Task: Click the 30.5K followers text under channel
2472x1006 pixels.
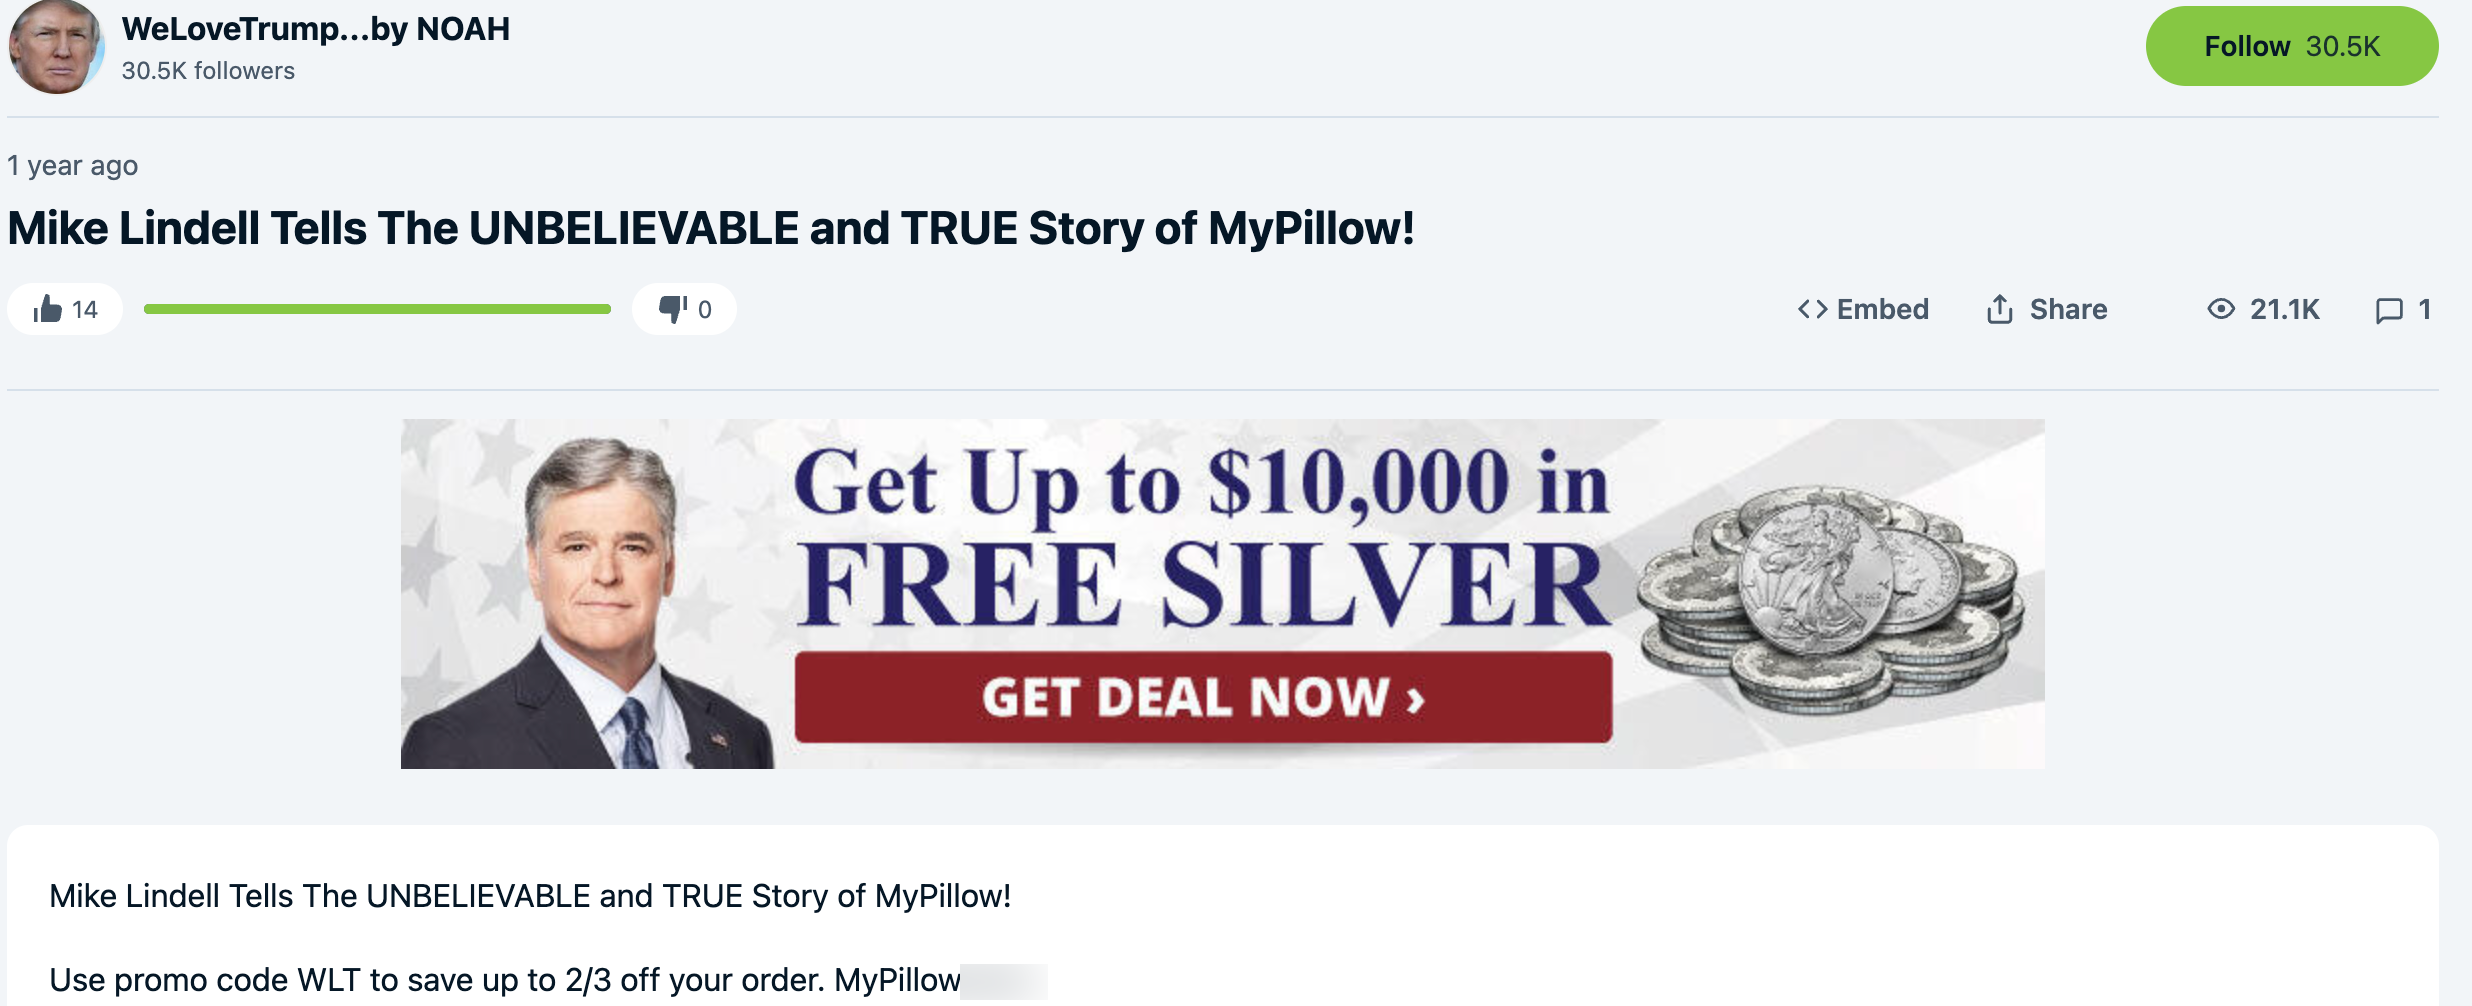Action: 208,71
